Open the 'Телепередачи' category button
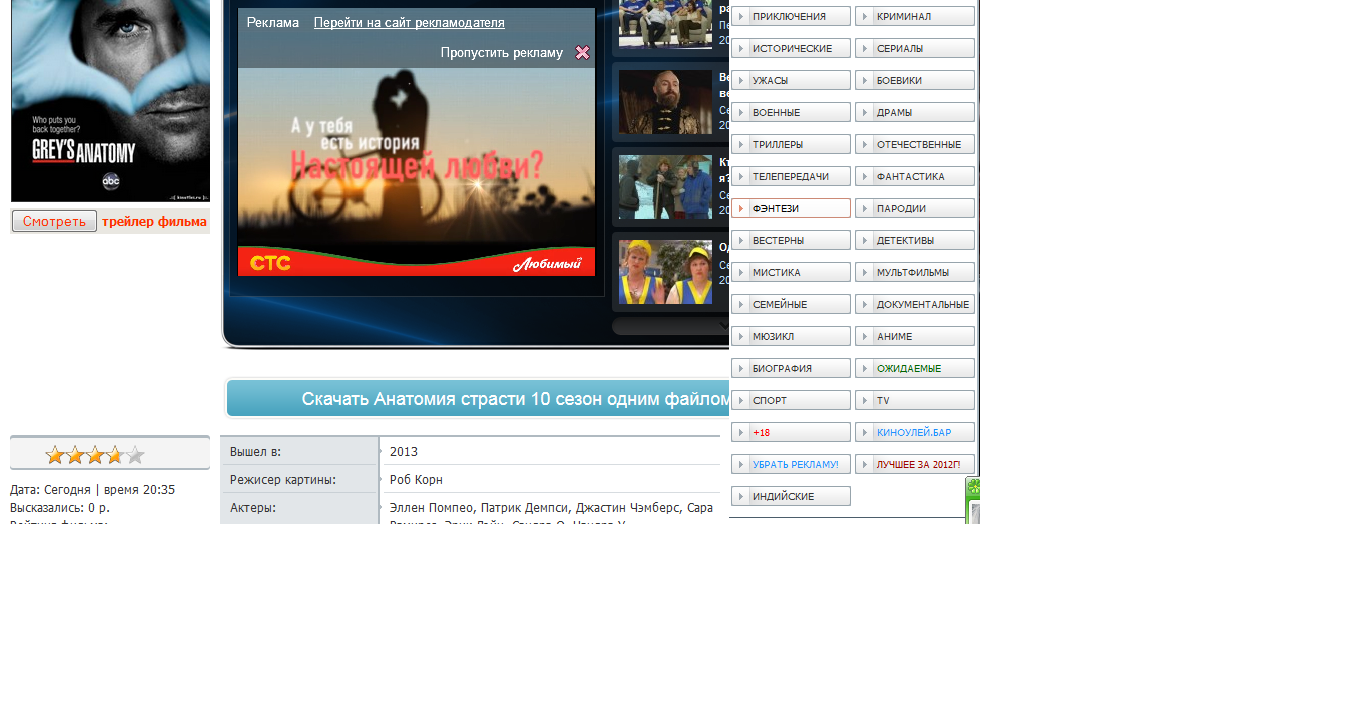The height and width of the screenshot is (728, 1366). (791, 177)
